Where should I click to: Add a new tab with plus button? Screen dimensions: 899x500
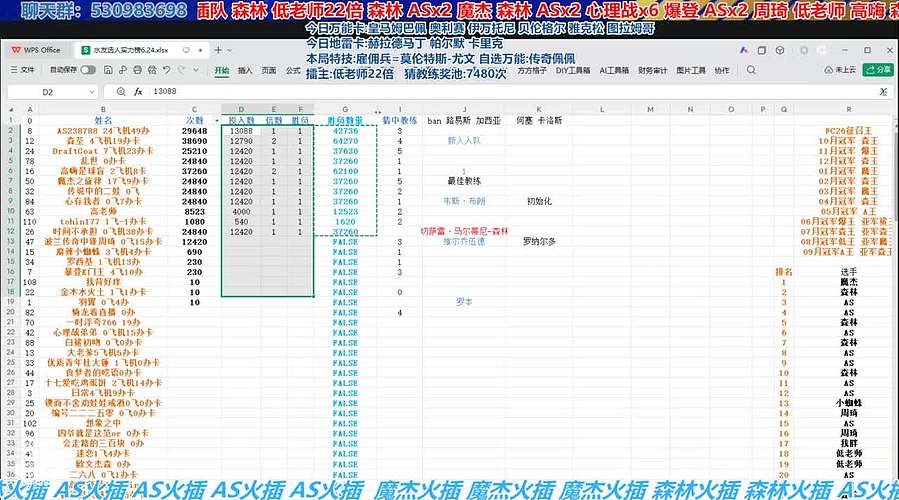coord(218,50)
